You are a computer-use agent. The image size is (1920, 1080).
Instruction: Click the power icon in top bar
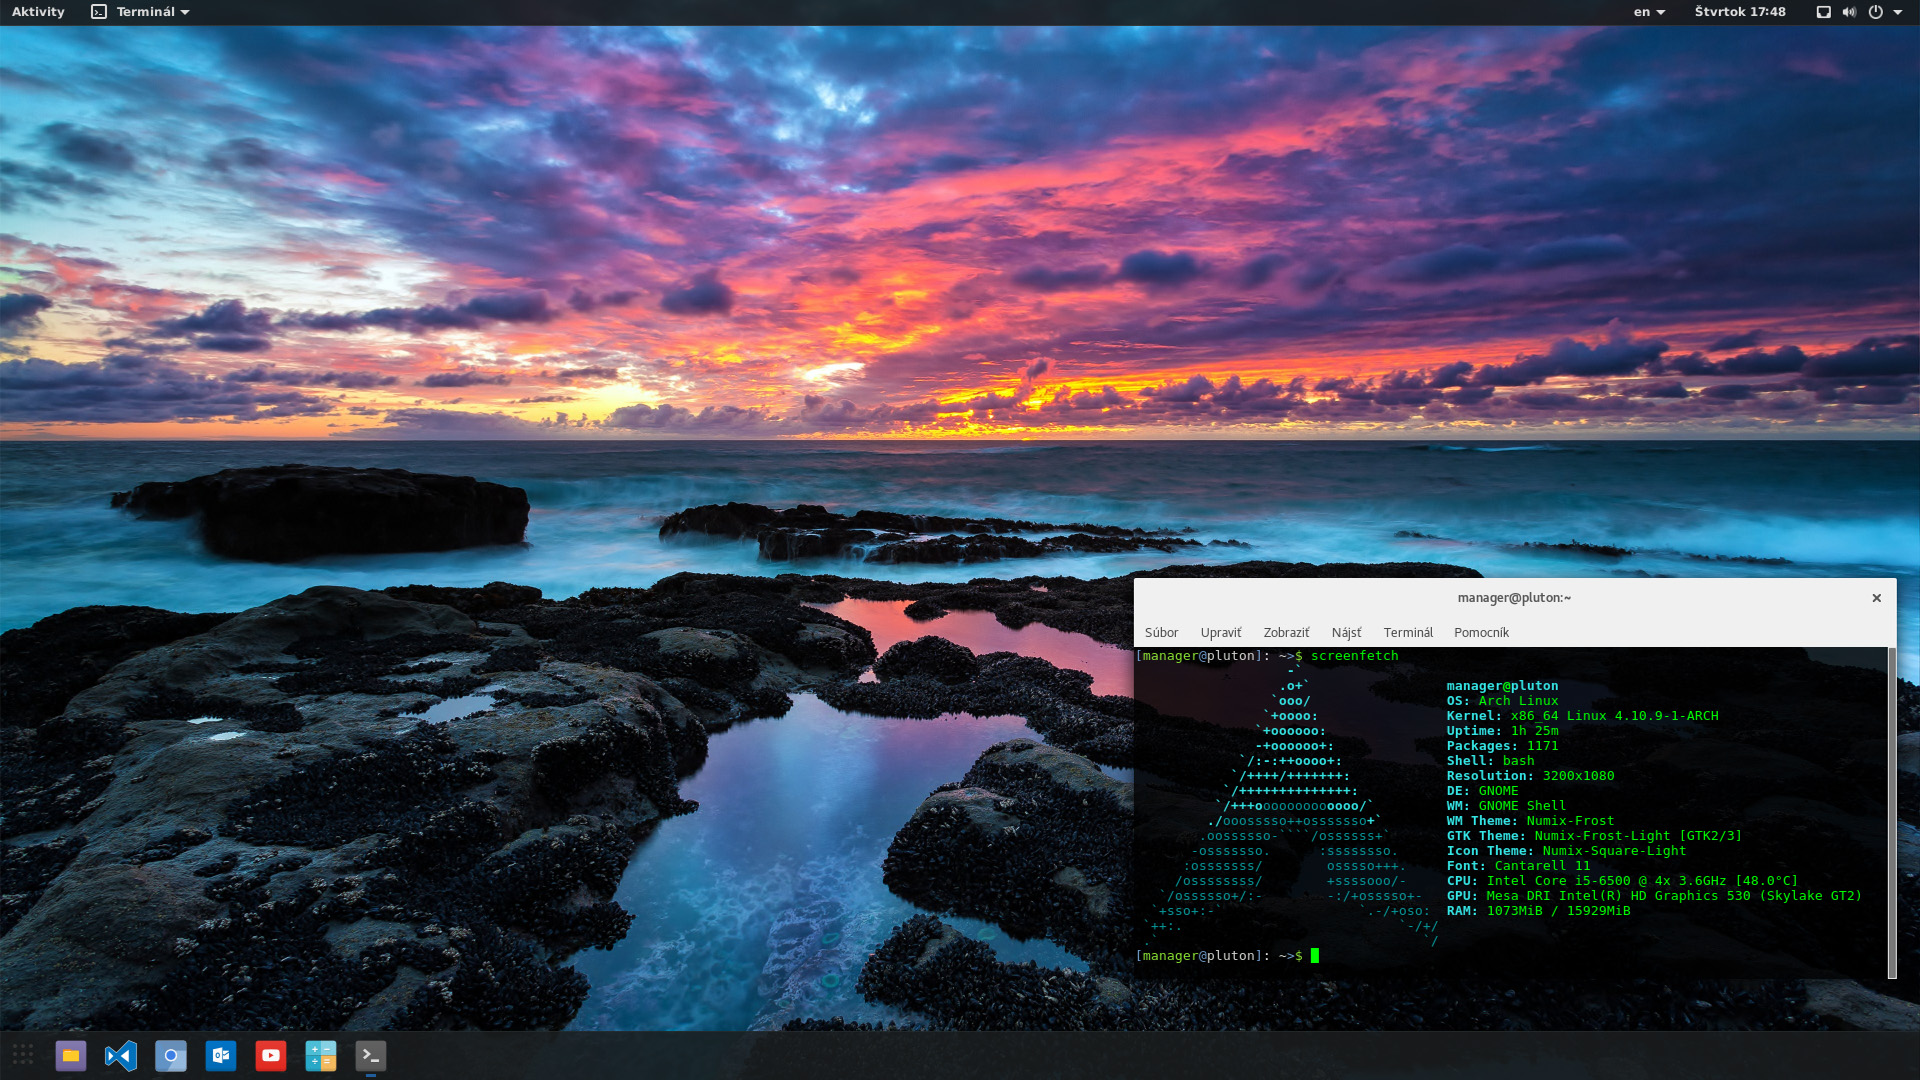[1876, 12]
